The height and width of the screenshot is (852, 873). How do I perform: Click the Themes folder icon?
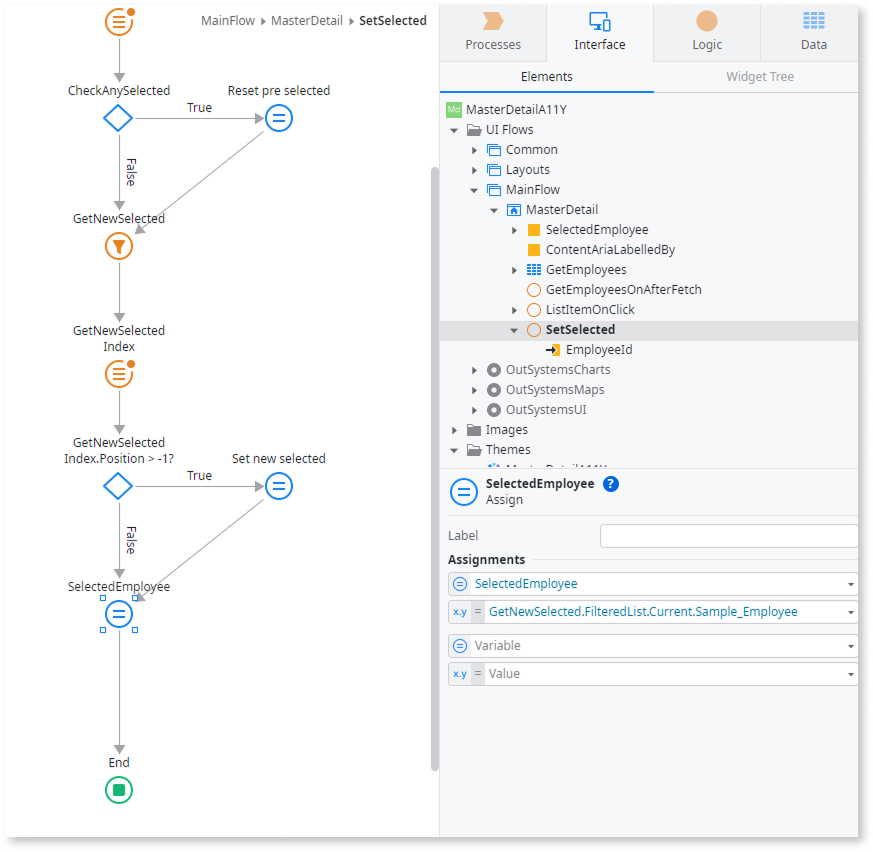[x=474, y=450]
